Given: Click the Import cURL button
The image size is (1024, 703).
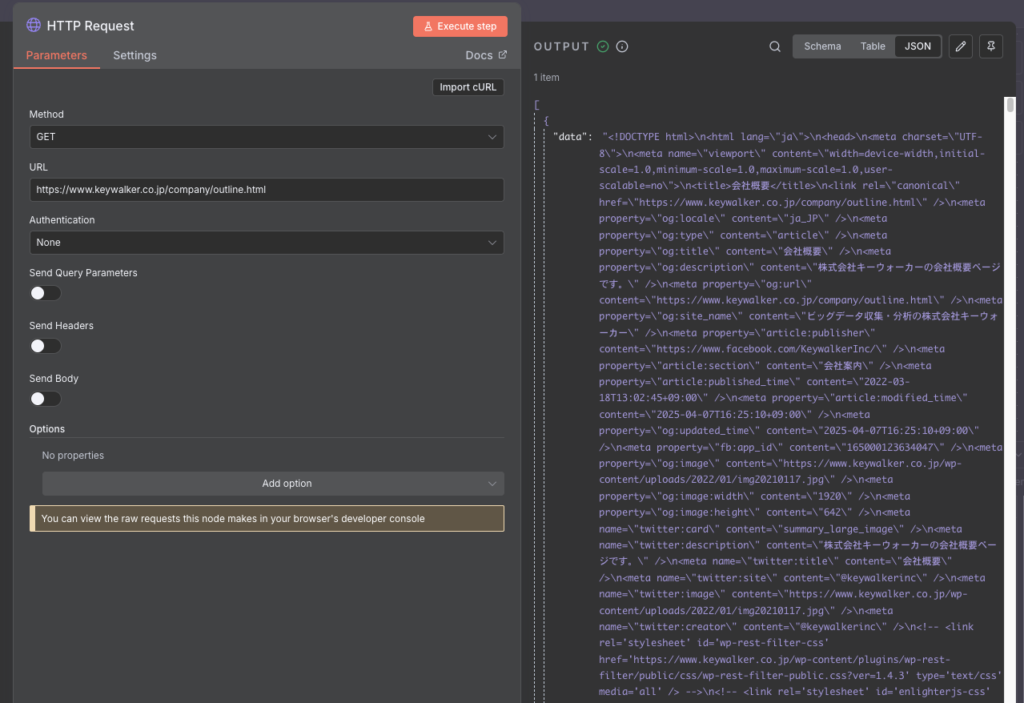Looking at the screenshot, I should [x=467, y=86].
